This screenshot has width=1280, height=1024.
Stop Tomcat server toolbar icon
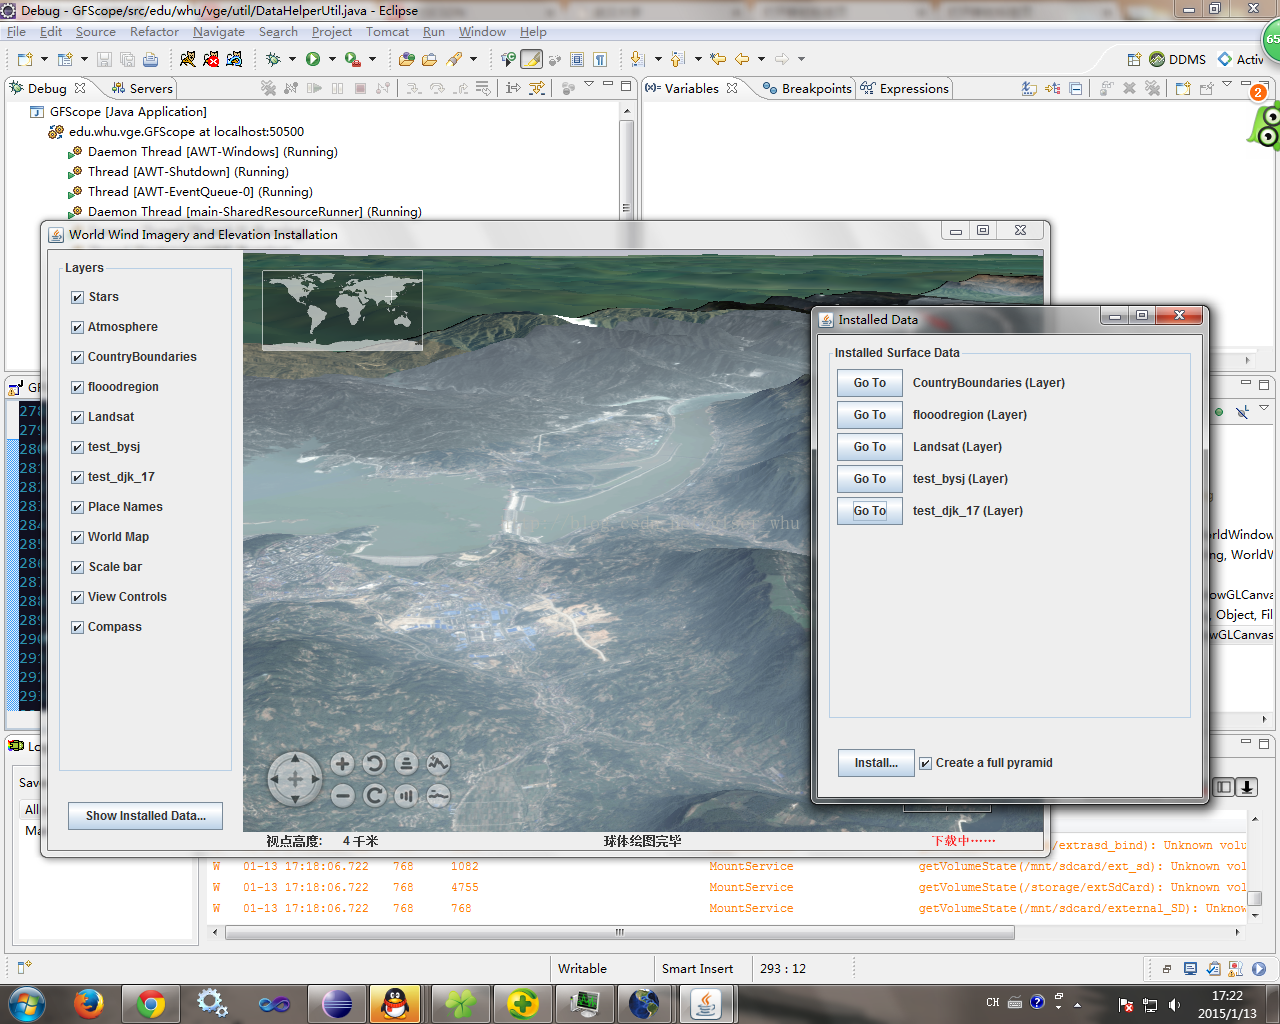[x=211, y=59]
